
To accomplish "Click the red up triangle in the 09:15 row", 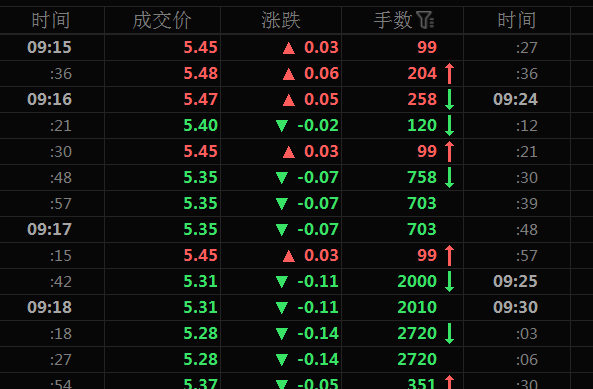I will click(289, 48).
